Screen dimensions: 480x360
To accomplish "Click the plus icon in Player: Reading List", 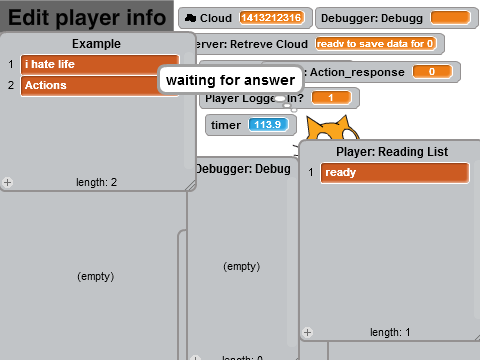I will pyautogui.click(x=307, y=332).
